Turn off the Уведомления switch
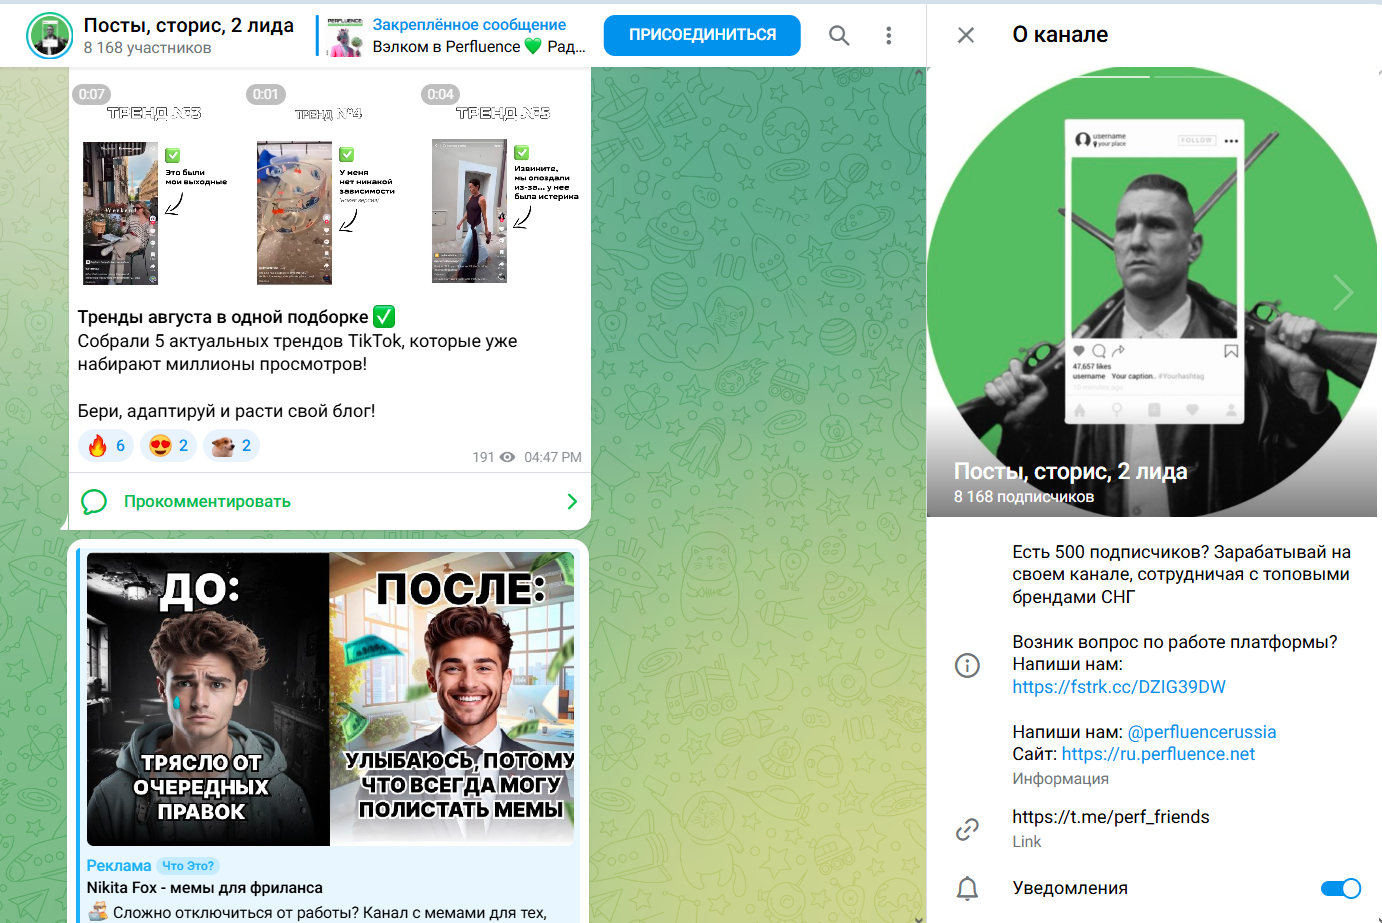This screenshot has height=923, width=1382. coord(1339,888)
